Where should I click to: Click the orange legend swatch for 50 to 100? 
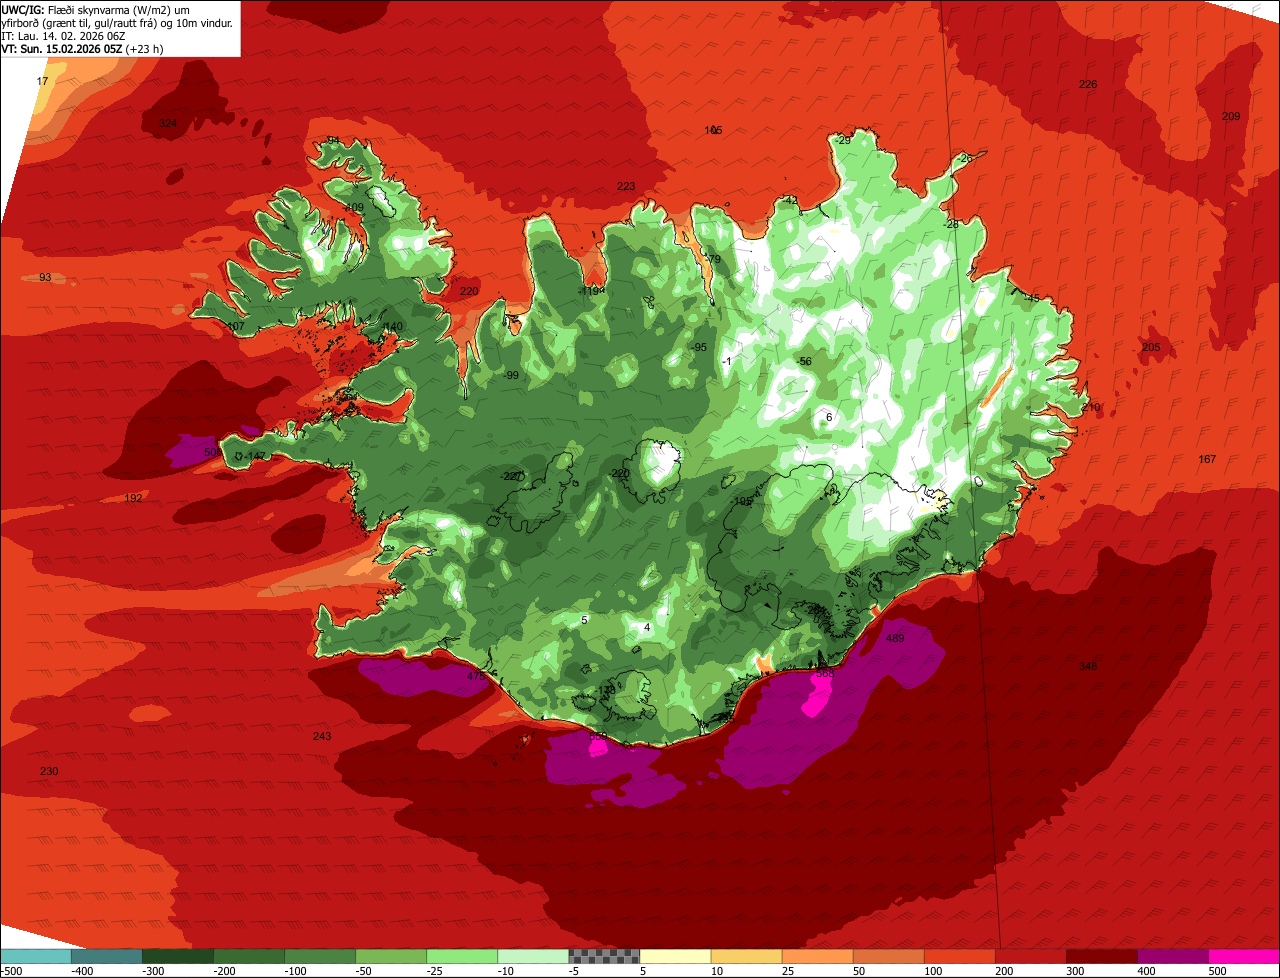pyautogui.click(x=888, y=956)
